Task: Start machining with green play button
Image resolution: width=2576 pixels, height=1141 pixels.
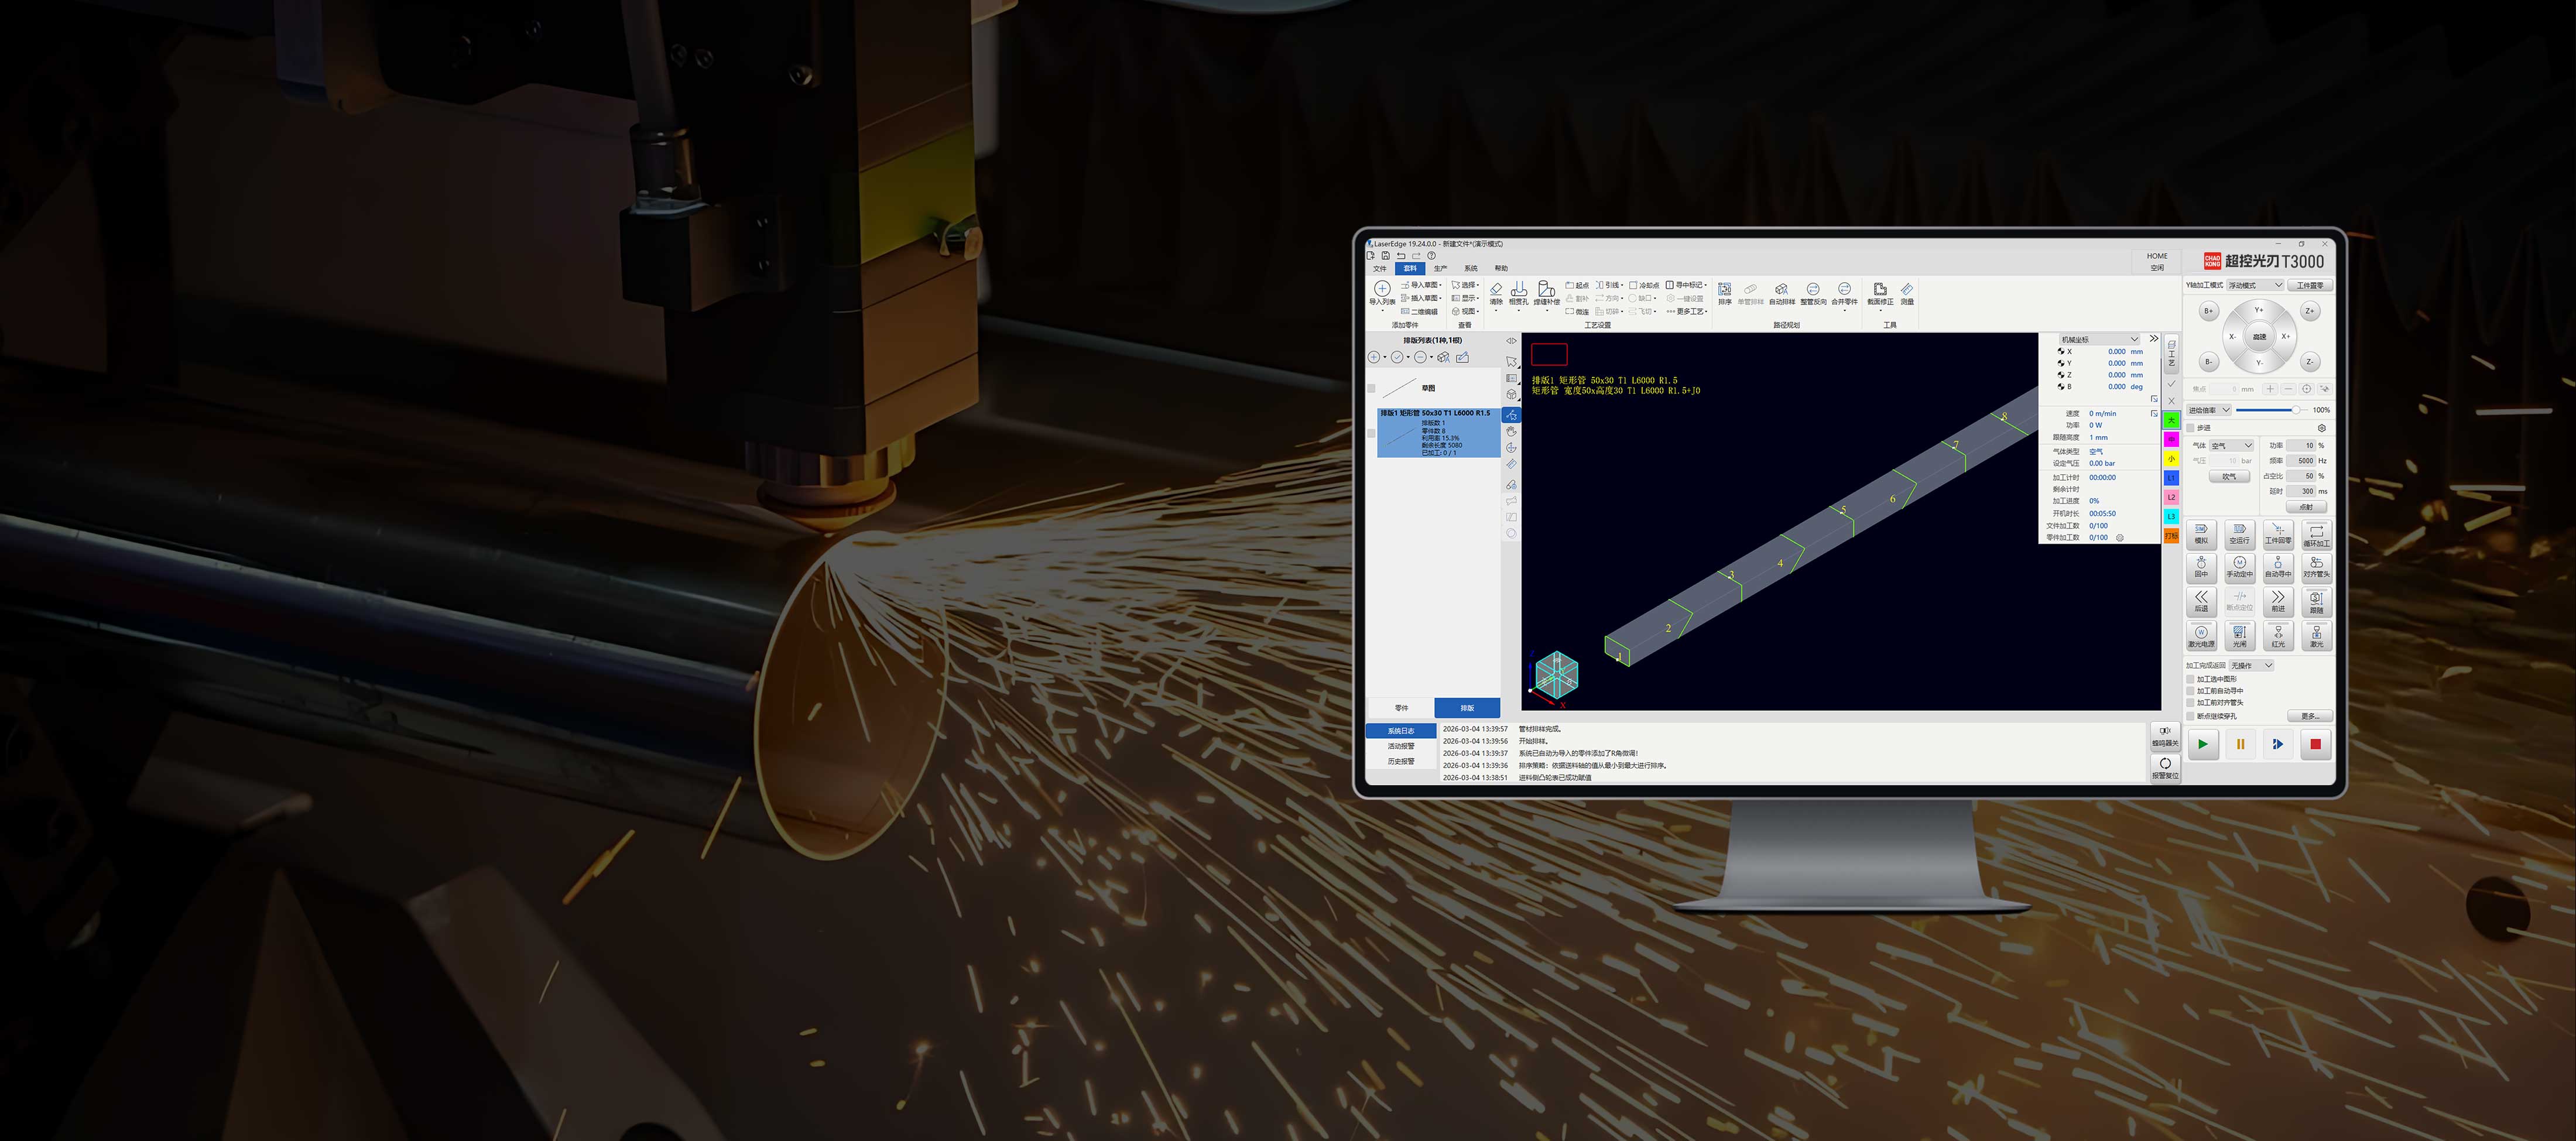Action: click(2203, 744)
